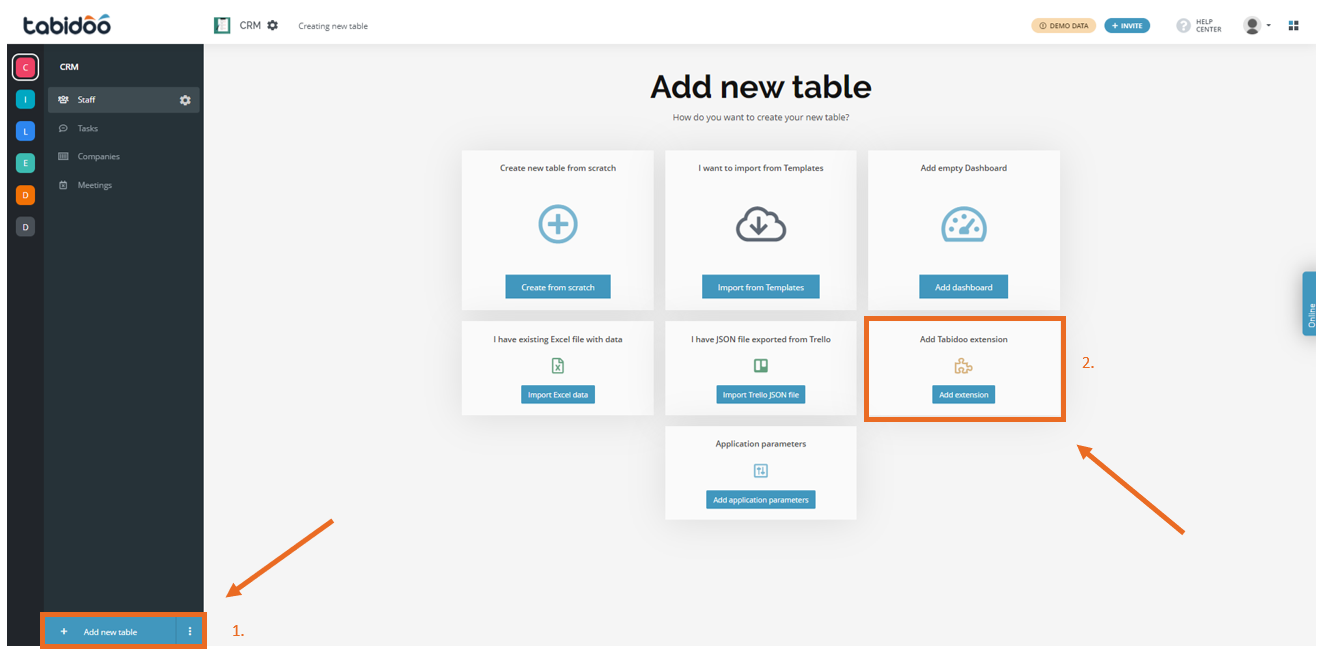
Task: Click the plus circle icon for new table
Action: [558, 225]
